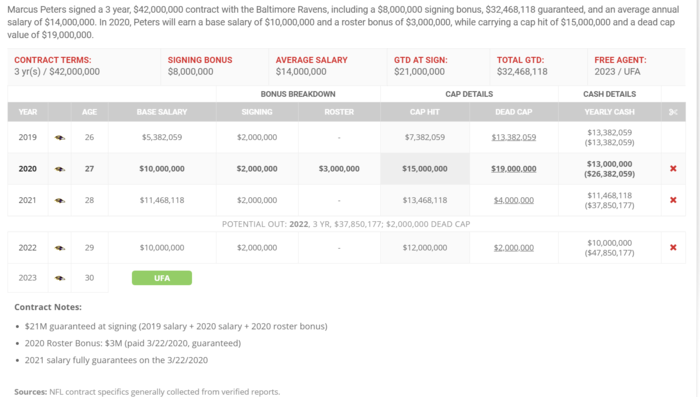Screen dimensions: 700x397
Task: Select the CAP HIT column header
Action: [x=425, y=112]
